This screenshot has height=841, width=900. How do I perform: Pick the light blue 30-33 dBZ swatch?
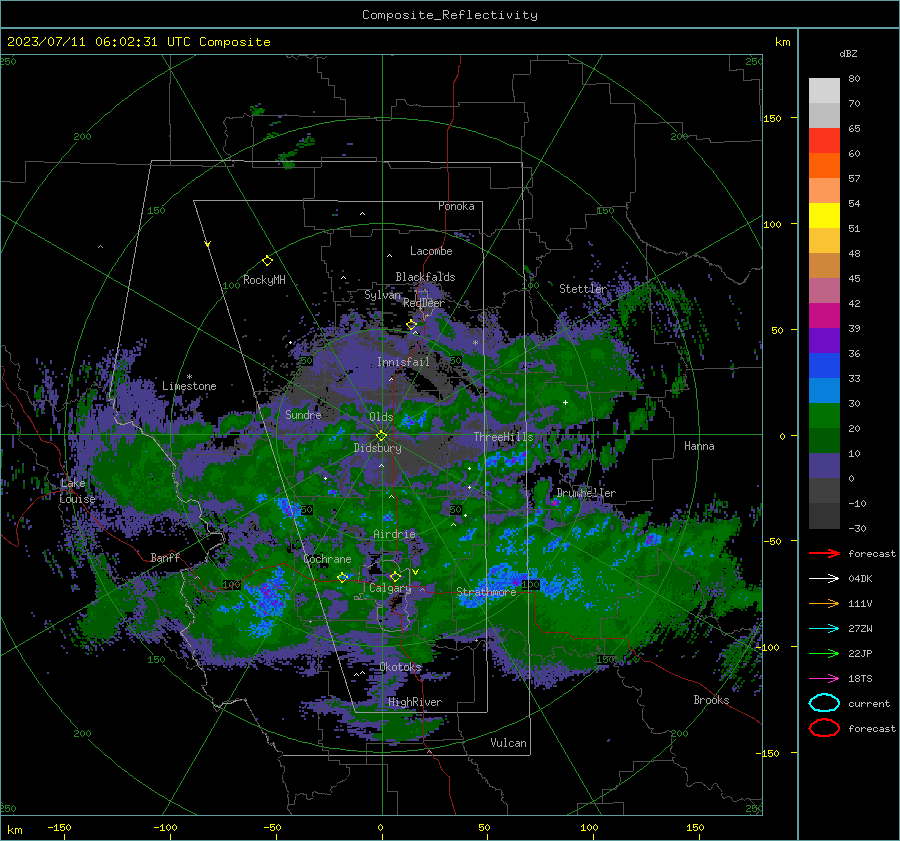[824, 390]
